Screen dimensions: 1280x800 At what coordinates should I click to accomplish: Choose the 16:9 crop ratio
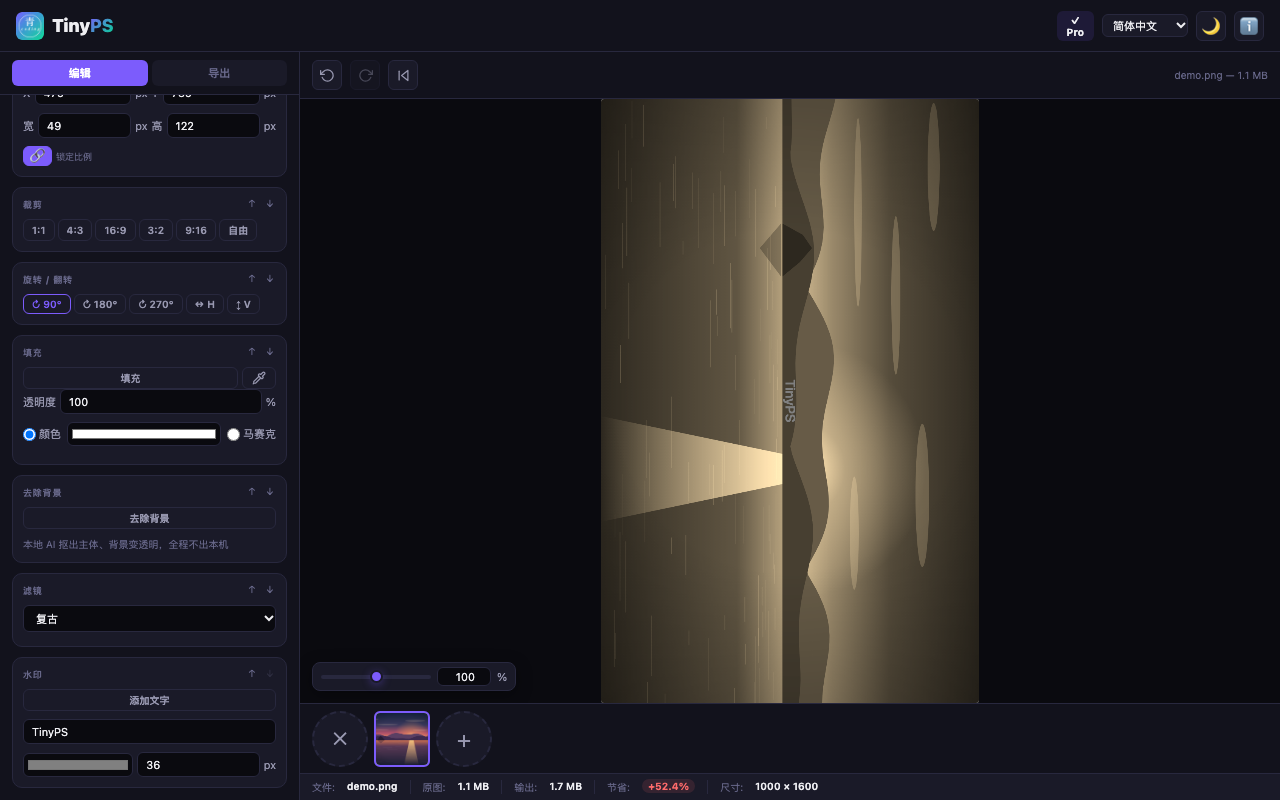point(115,230)
